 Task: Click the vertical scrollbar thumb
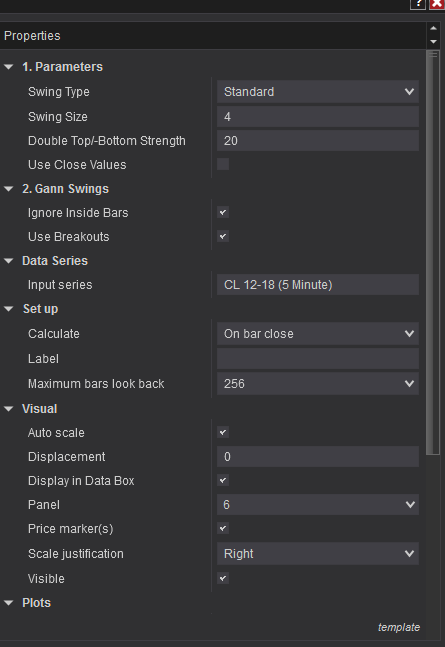pyautogui.click(x=433, y=253)
